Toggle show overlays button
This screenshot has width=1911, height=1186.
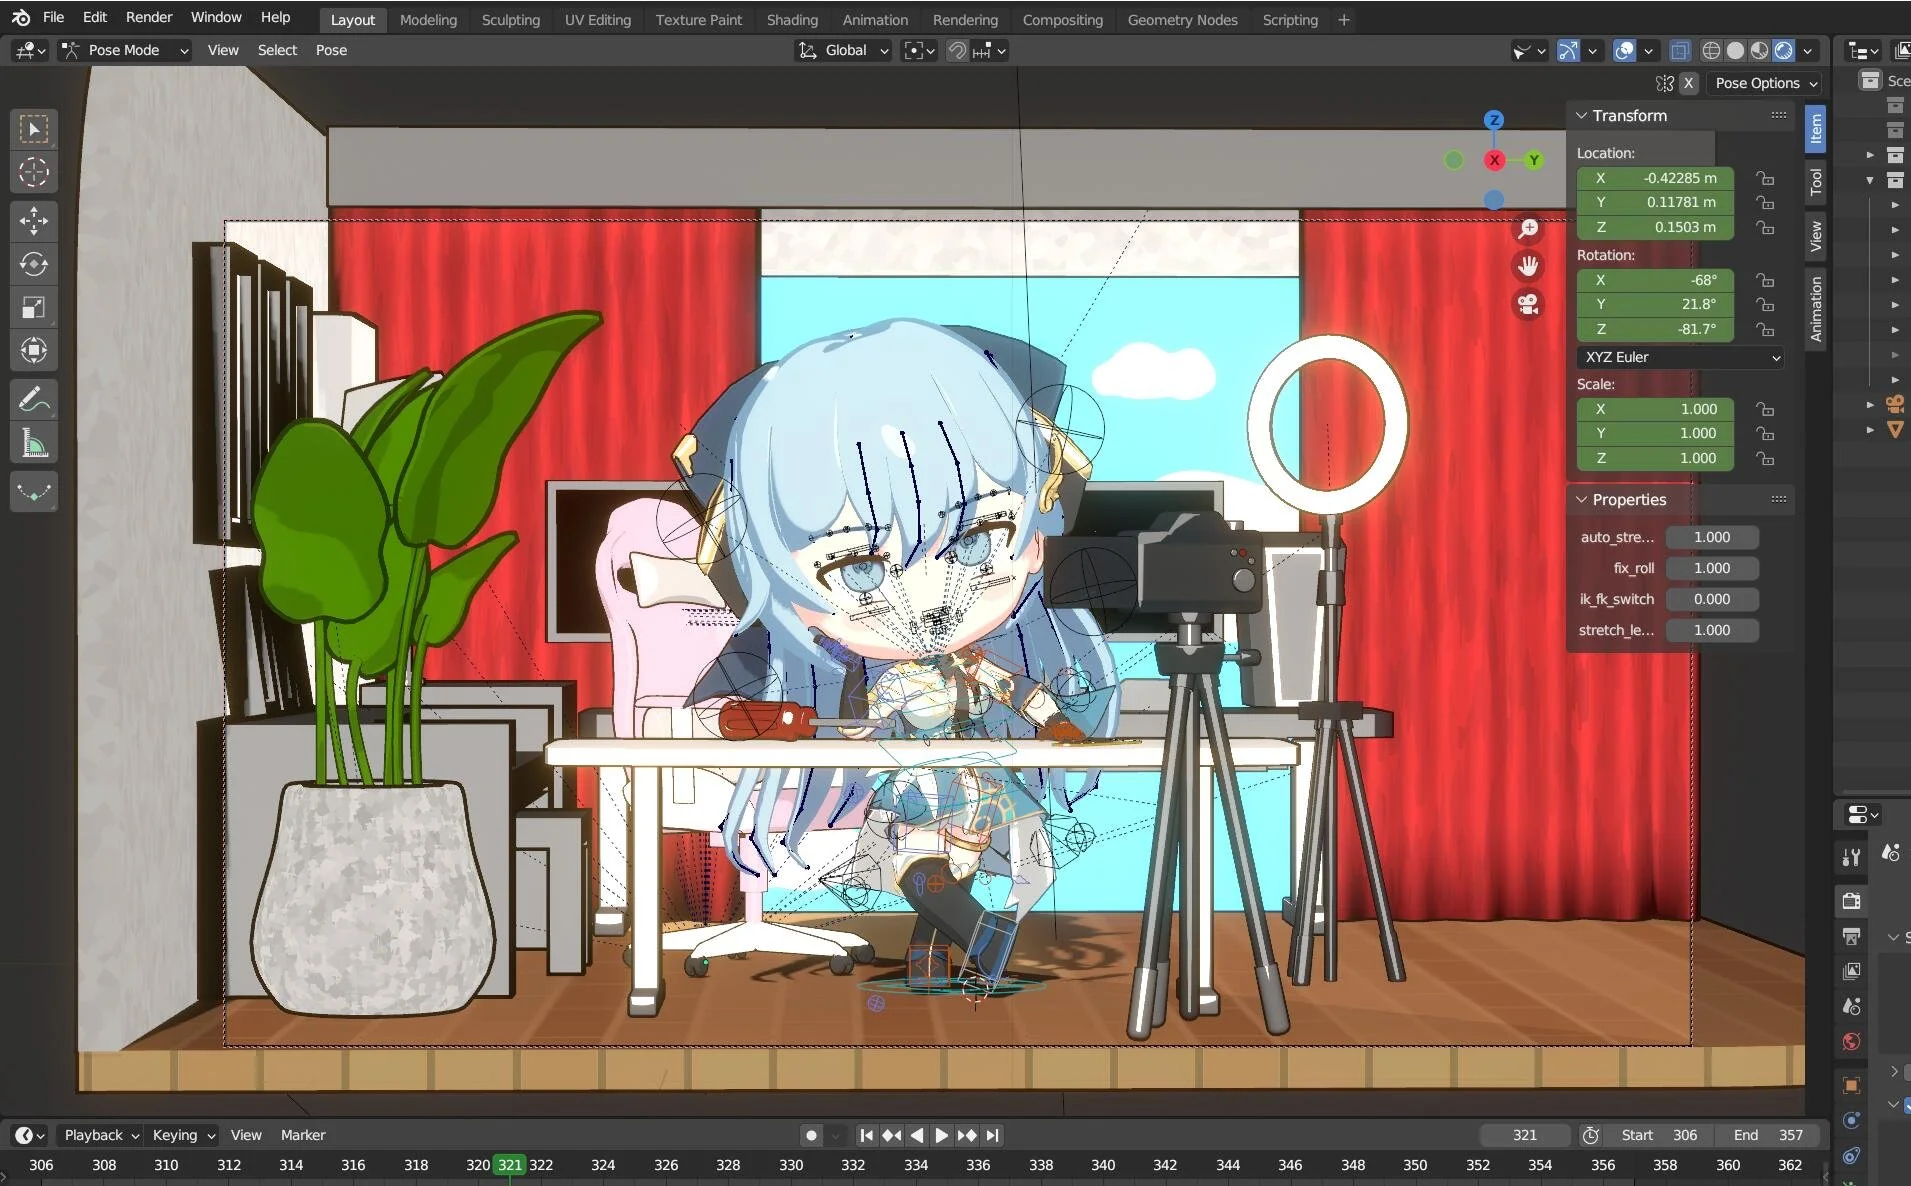coord(1624,50)
